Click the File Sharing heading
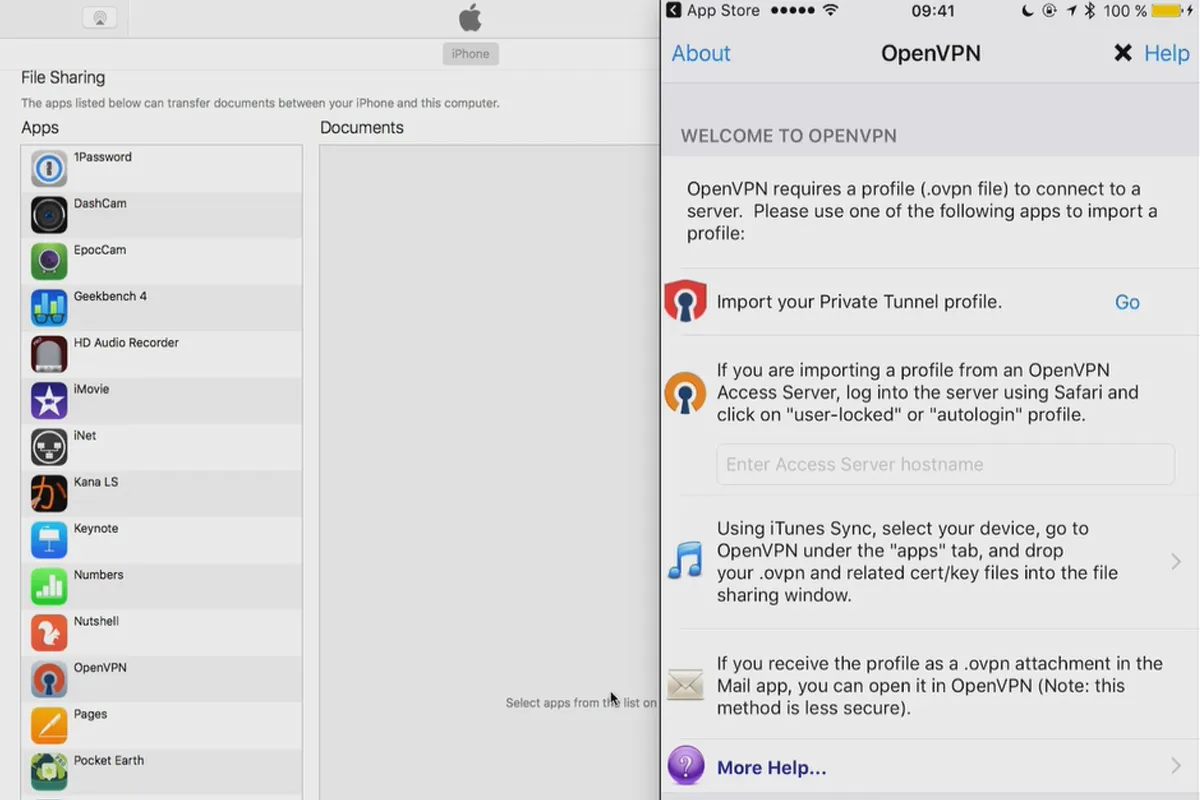Viewport: 1200px width, 800px height. tap(63, 78)
